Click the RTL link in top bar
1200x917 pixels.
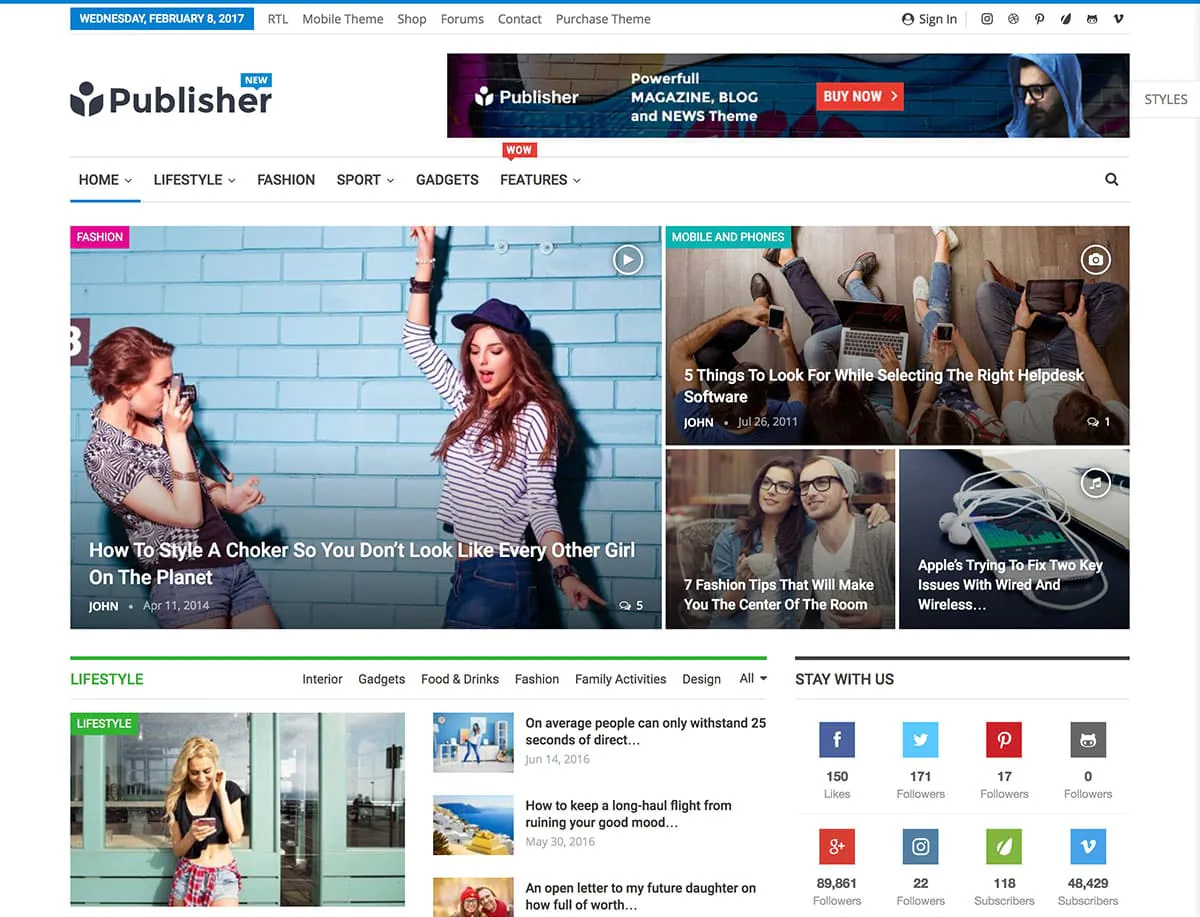pos(278,19)
